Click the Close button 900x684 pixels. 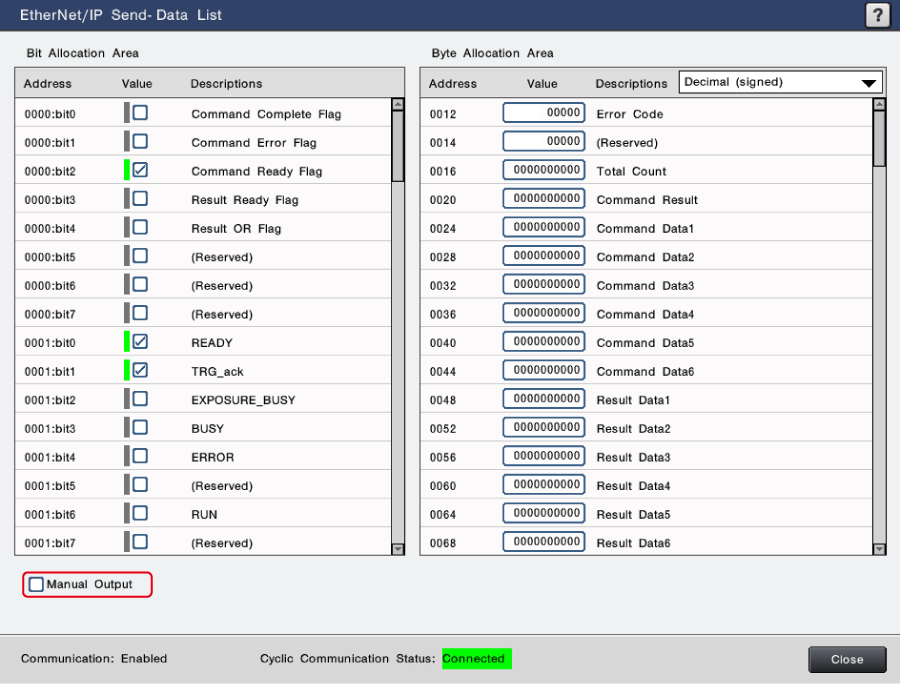[847, 660]
